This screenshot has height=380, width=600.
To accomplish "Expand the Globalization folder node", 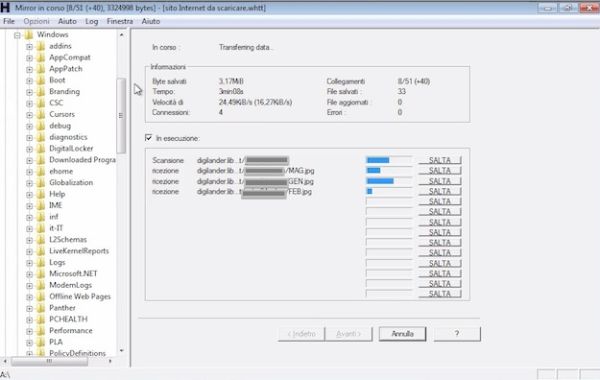I will click(29, 183).
